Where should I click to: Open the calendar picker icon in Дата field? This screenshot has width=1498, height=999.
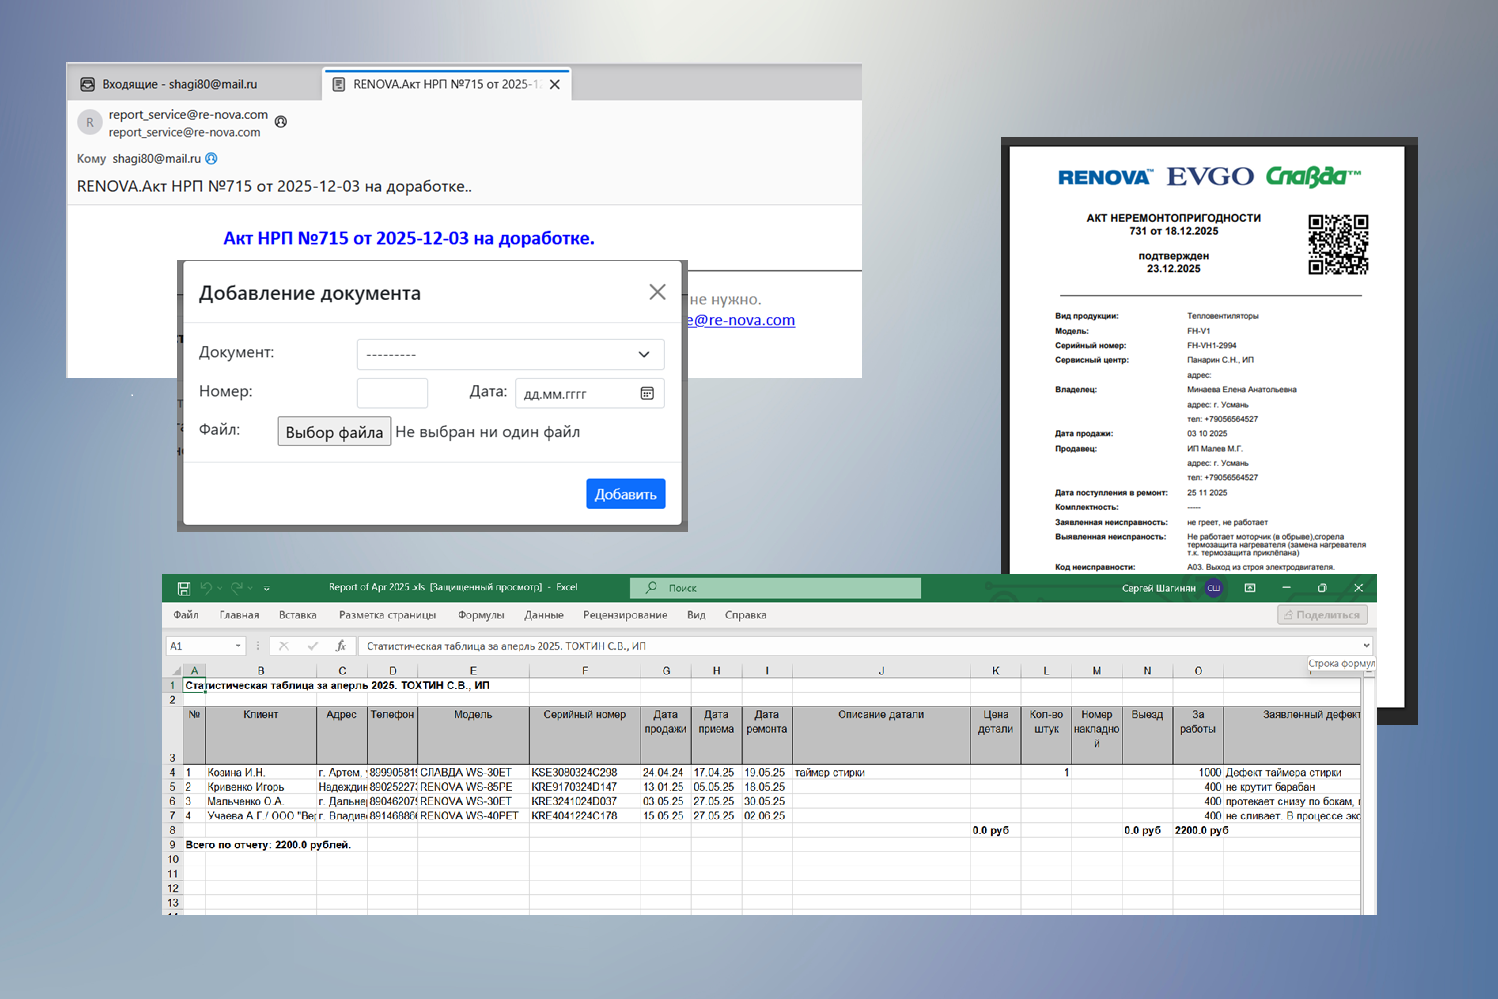[647, 393]
